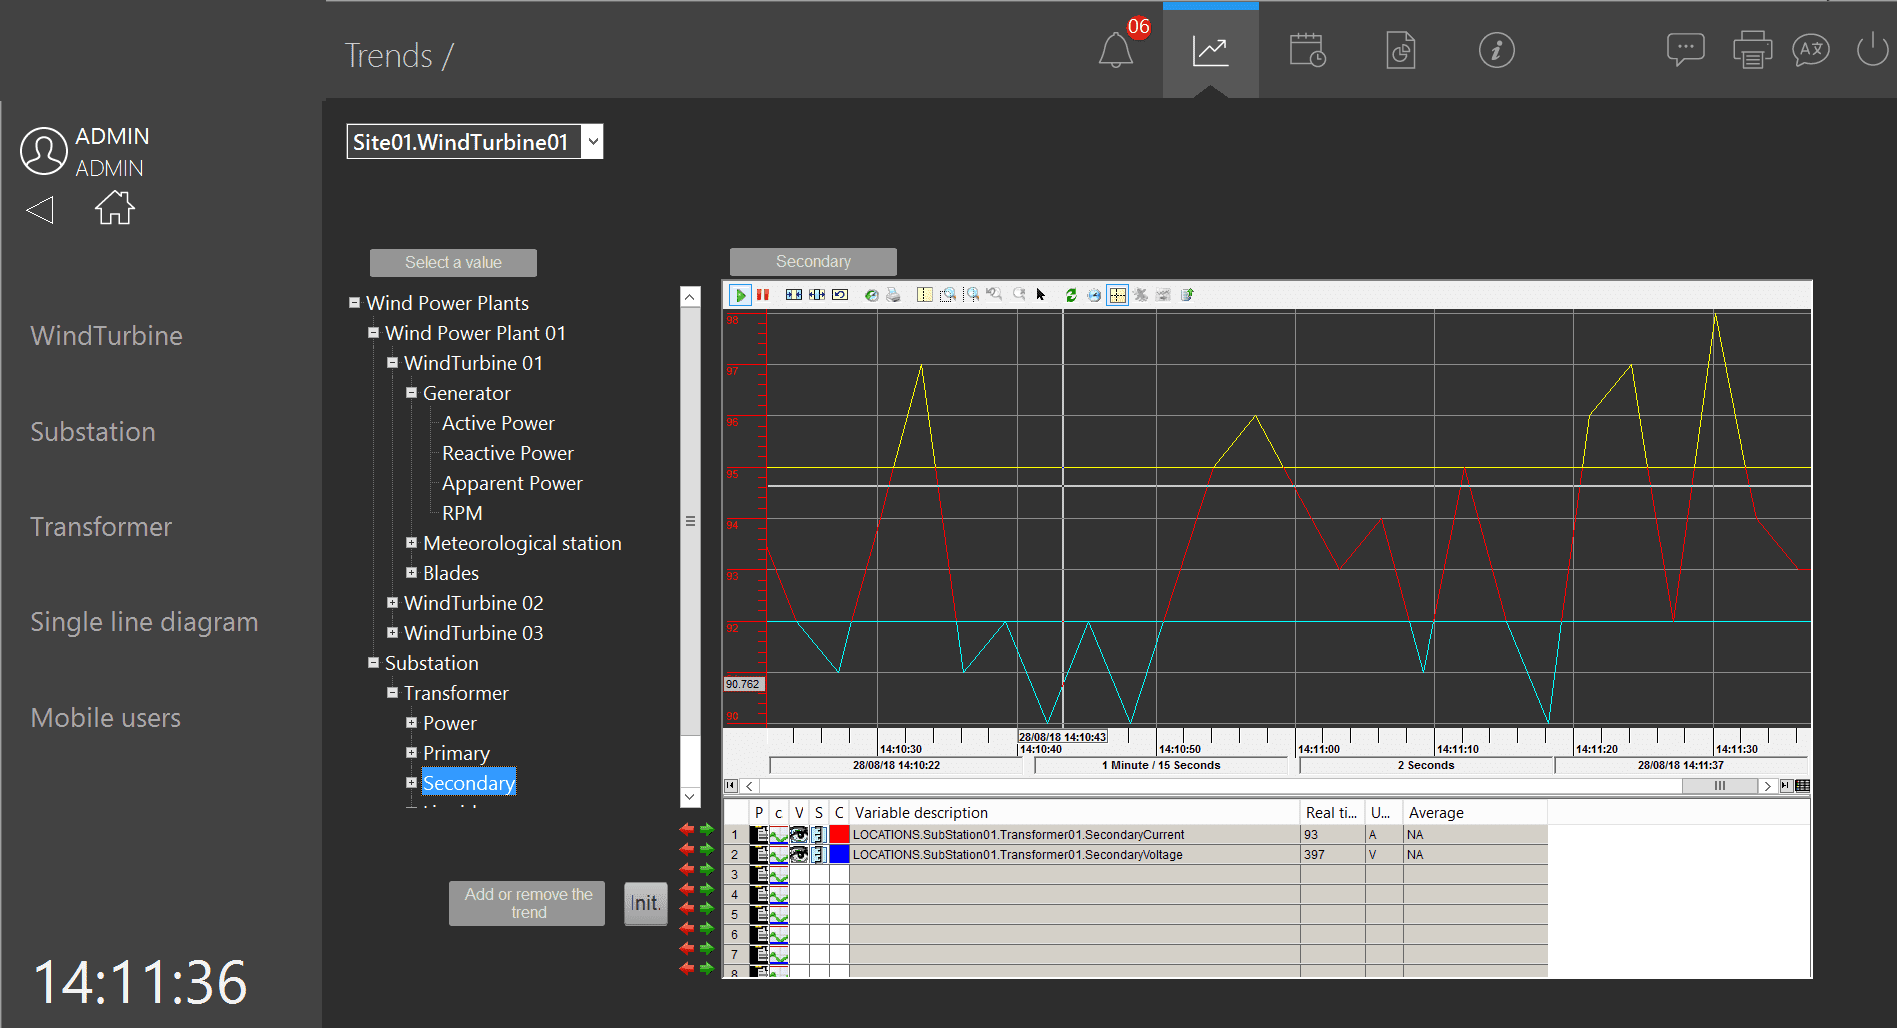Select the arrow cursor tool in trend toolbar
Viewport: 1897px width, 1028px height.
click(x=1041, y=295)
